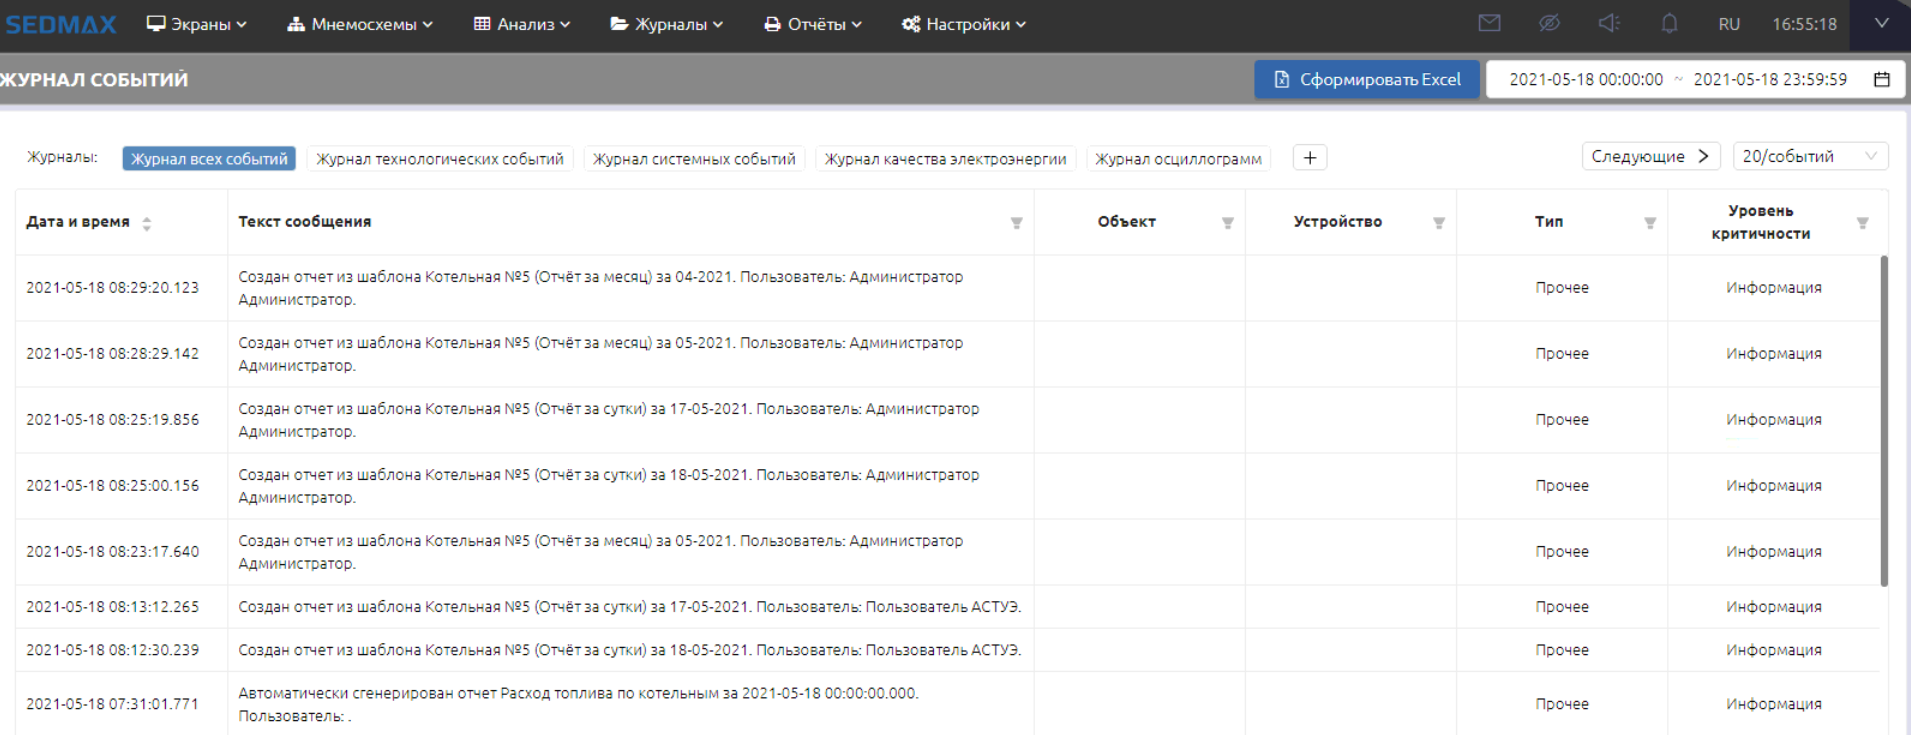Image resolution: width=1911 pixels, height=735 pixels.
Task: Open the Экраны dropdown menu
Action: 197,24
